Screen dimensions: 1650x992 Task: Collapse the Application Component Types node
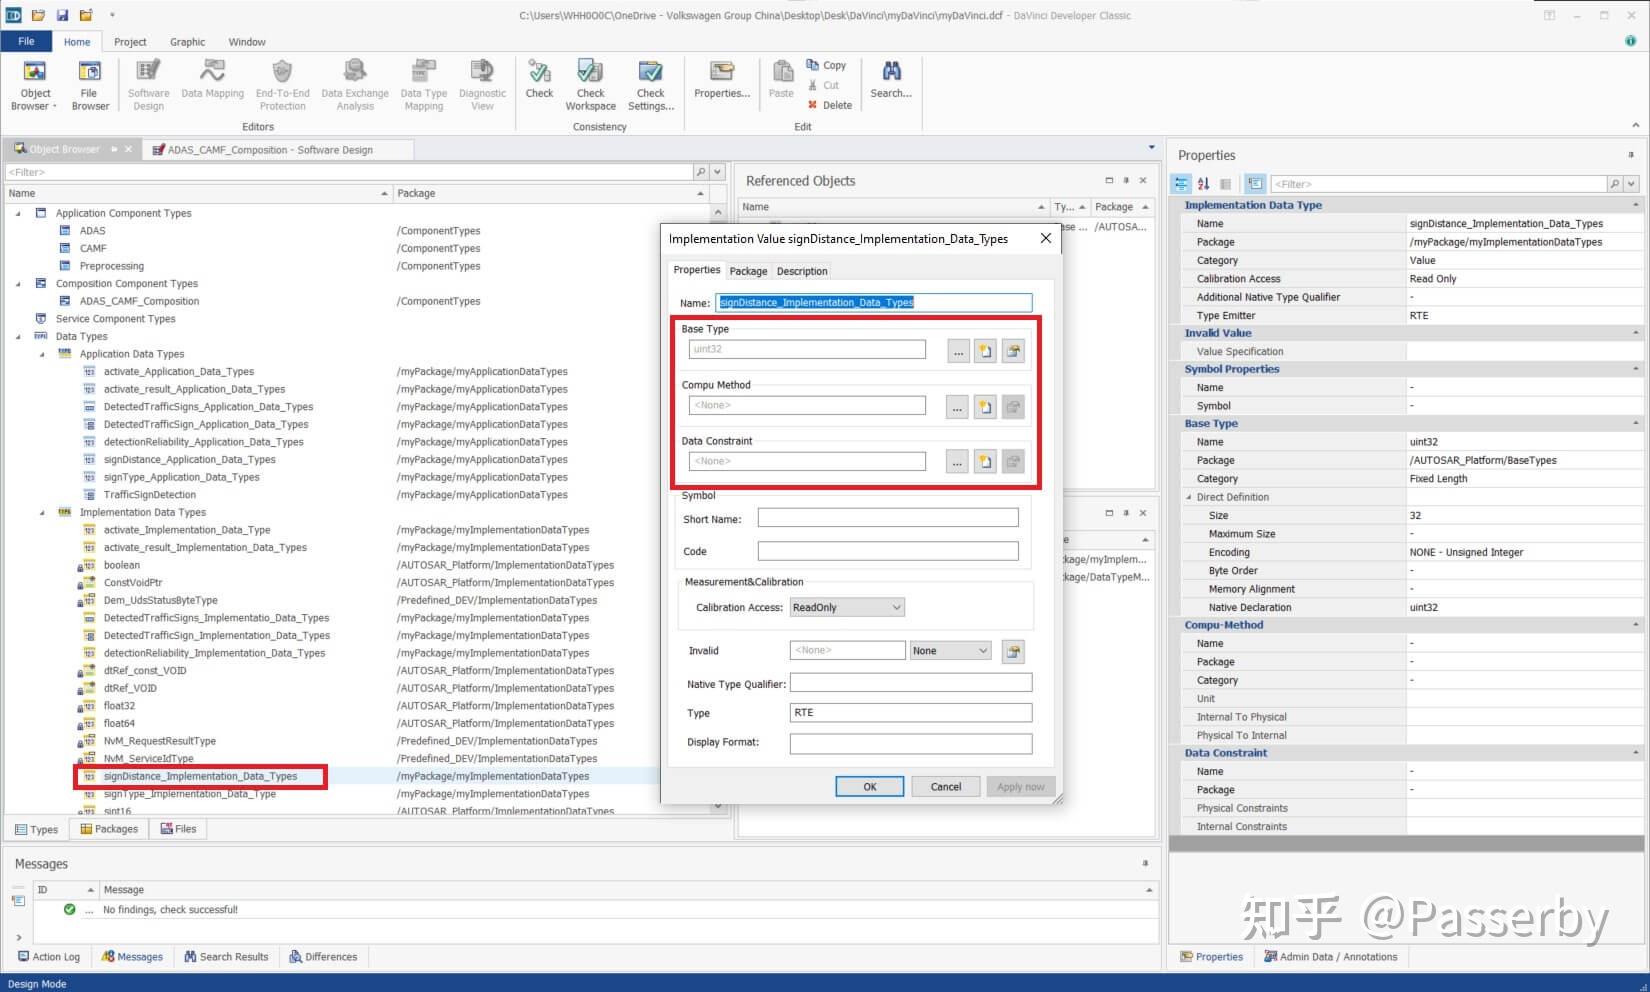coord(18,214)
